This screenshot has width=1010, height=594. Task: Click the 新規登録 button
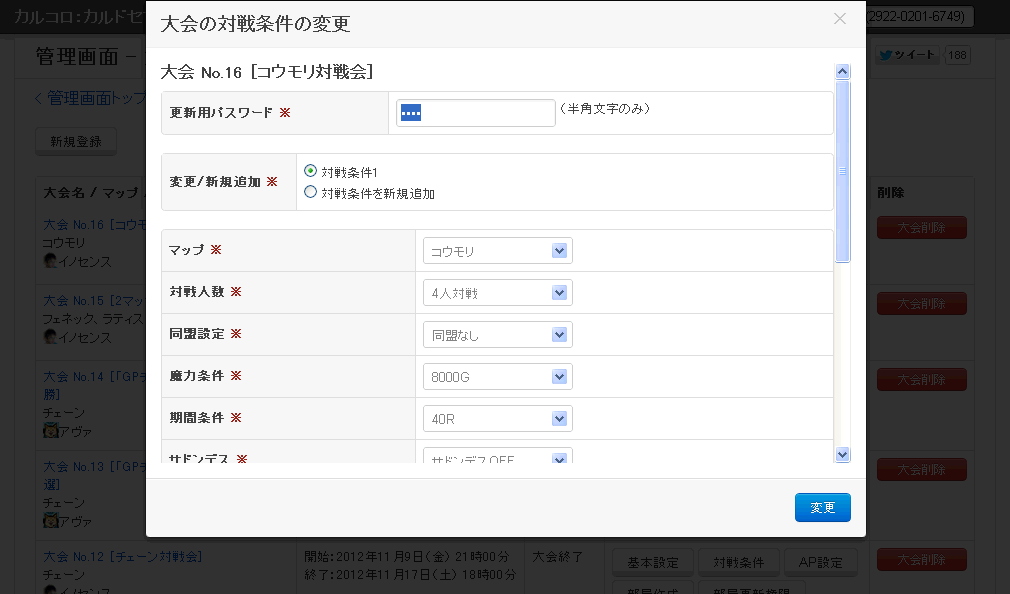tap(76, 142)
